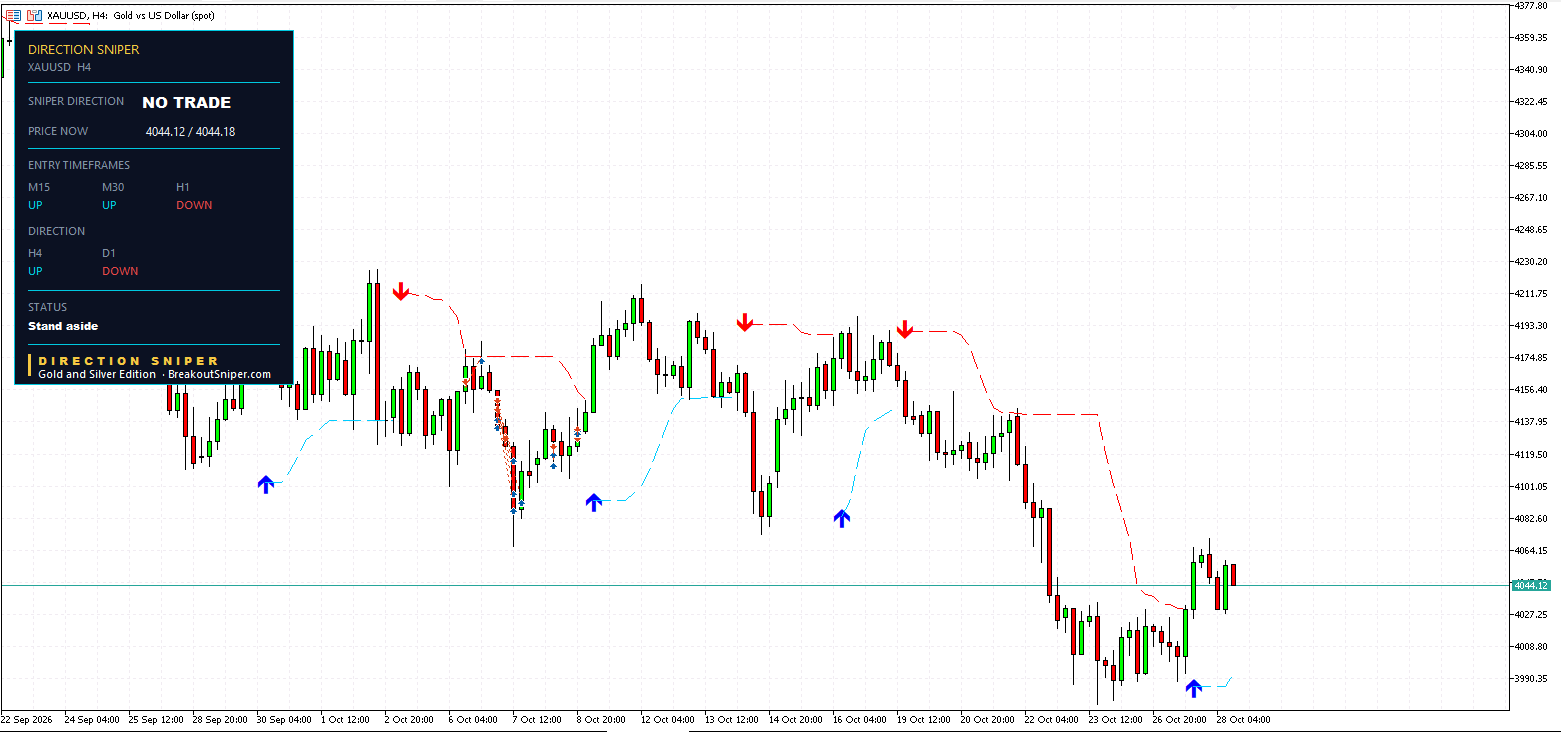Click the ENTRY TIMEFRAMES label
Image resolution: width=1561 pixels, height=732 pixels.
click(79, 165)
